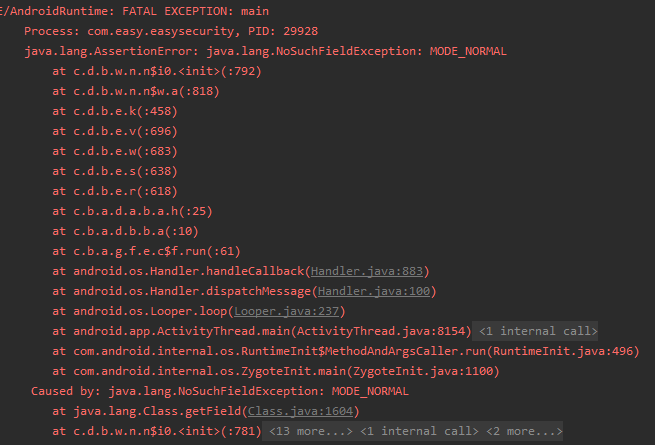
Task: Open the Class.java:1604 source link
Action: [x=300, y=411]
